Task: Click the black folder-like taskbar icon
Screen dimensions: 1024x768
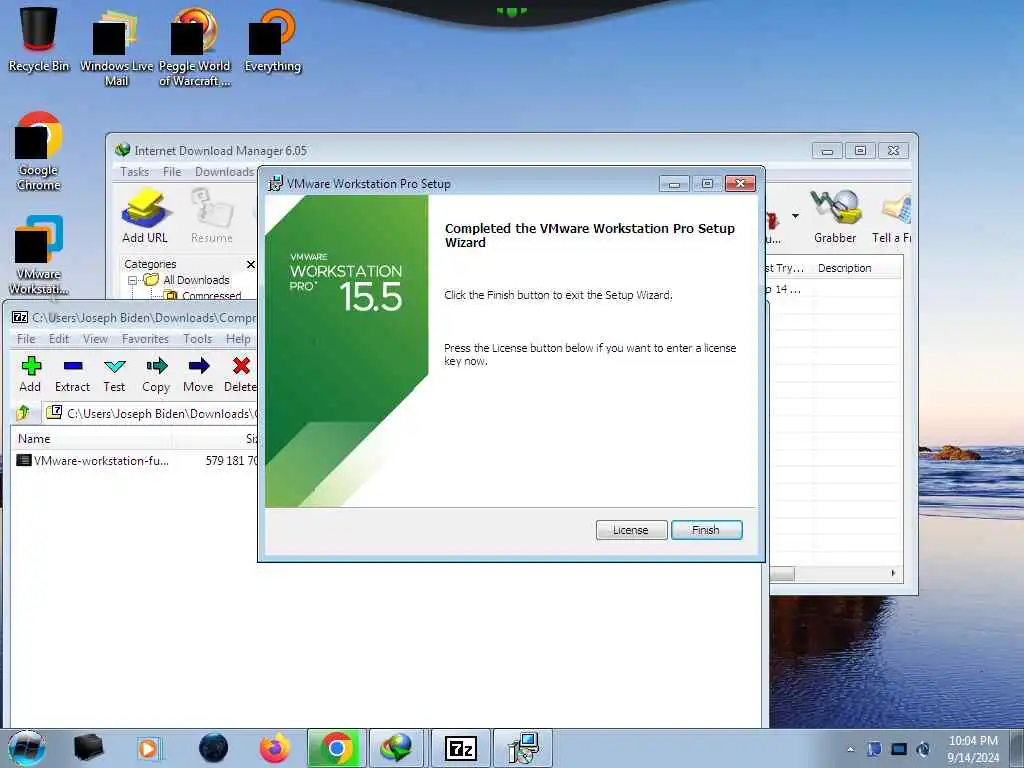Action: coord(88,748)
